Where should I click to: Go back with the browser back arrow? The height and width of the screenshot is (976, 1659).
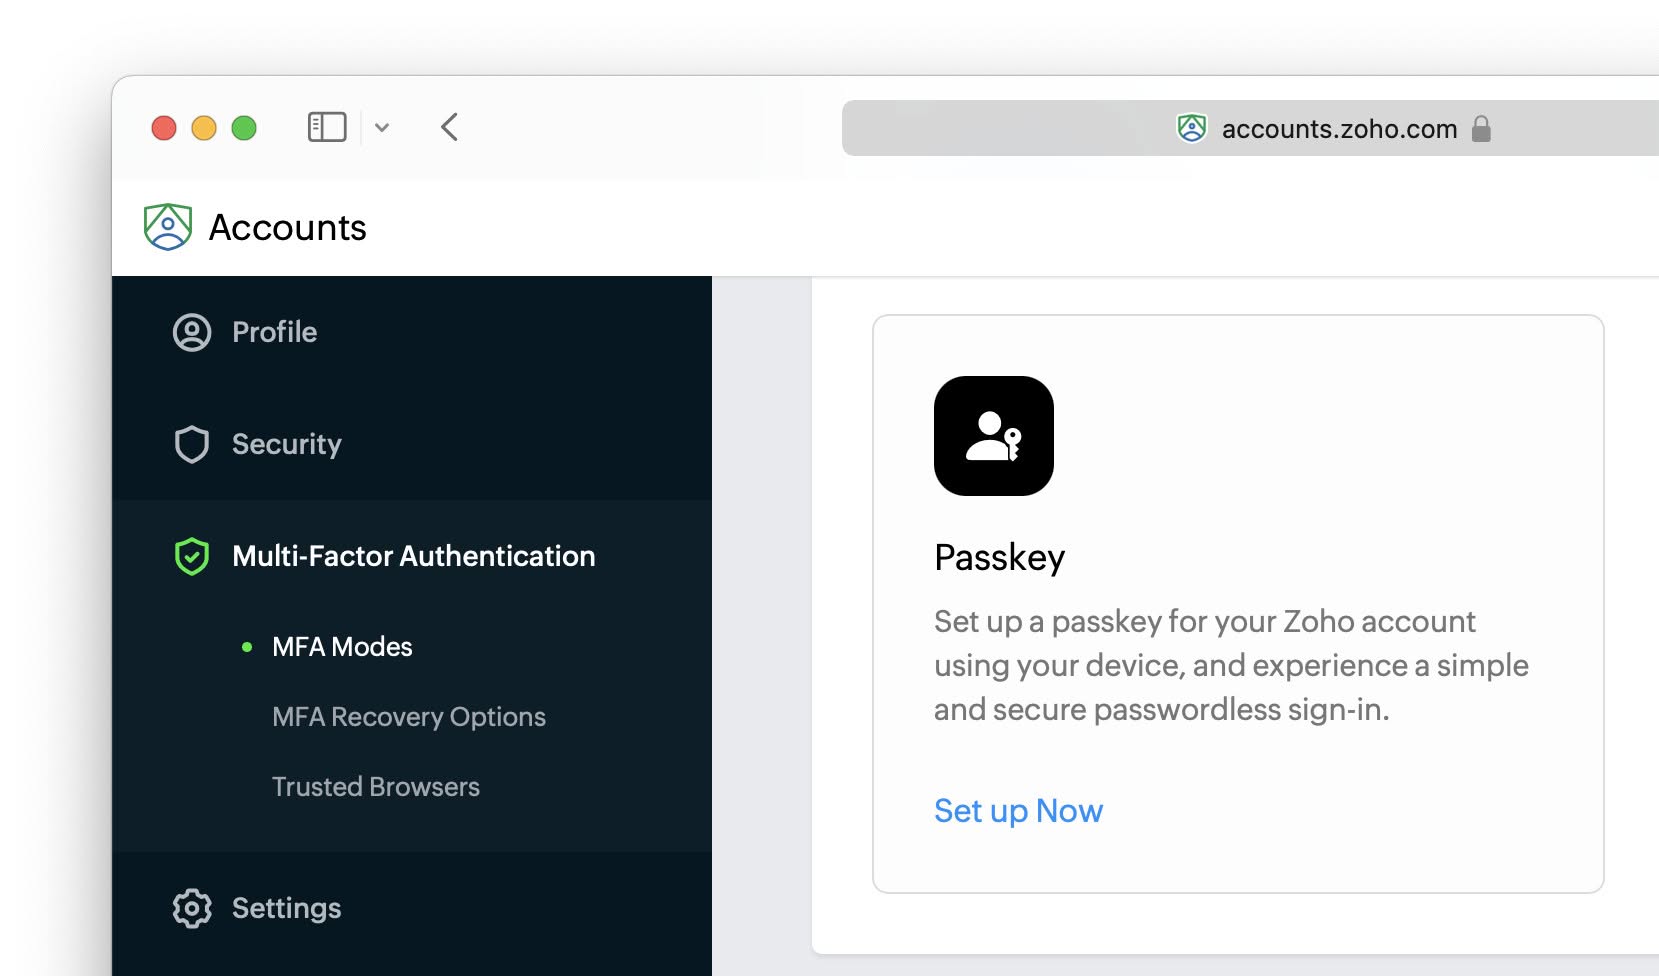(449, 127)
